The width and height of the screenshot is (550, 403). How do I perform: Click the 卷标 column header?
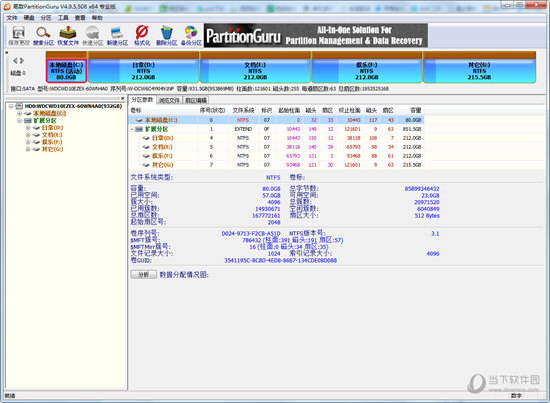pos(136,110)
